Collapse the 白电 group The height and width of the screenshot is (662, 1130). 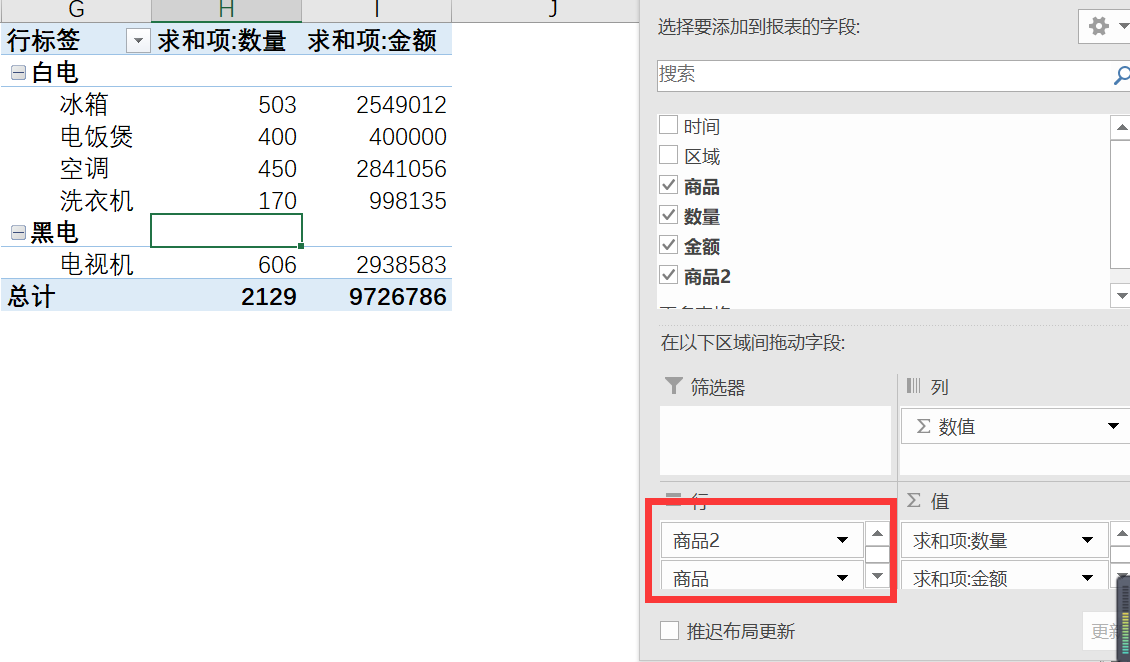pyautogui.click(x=19, y=72)
